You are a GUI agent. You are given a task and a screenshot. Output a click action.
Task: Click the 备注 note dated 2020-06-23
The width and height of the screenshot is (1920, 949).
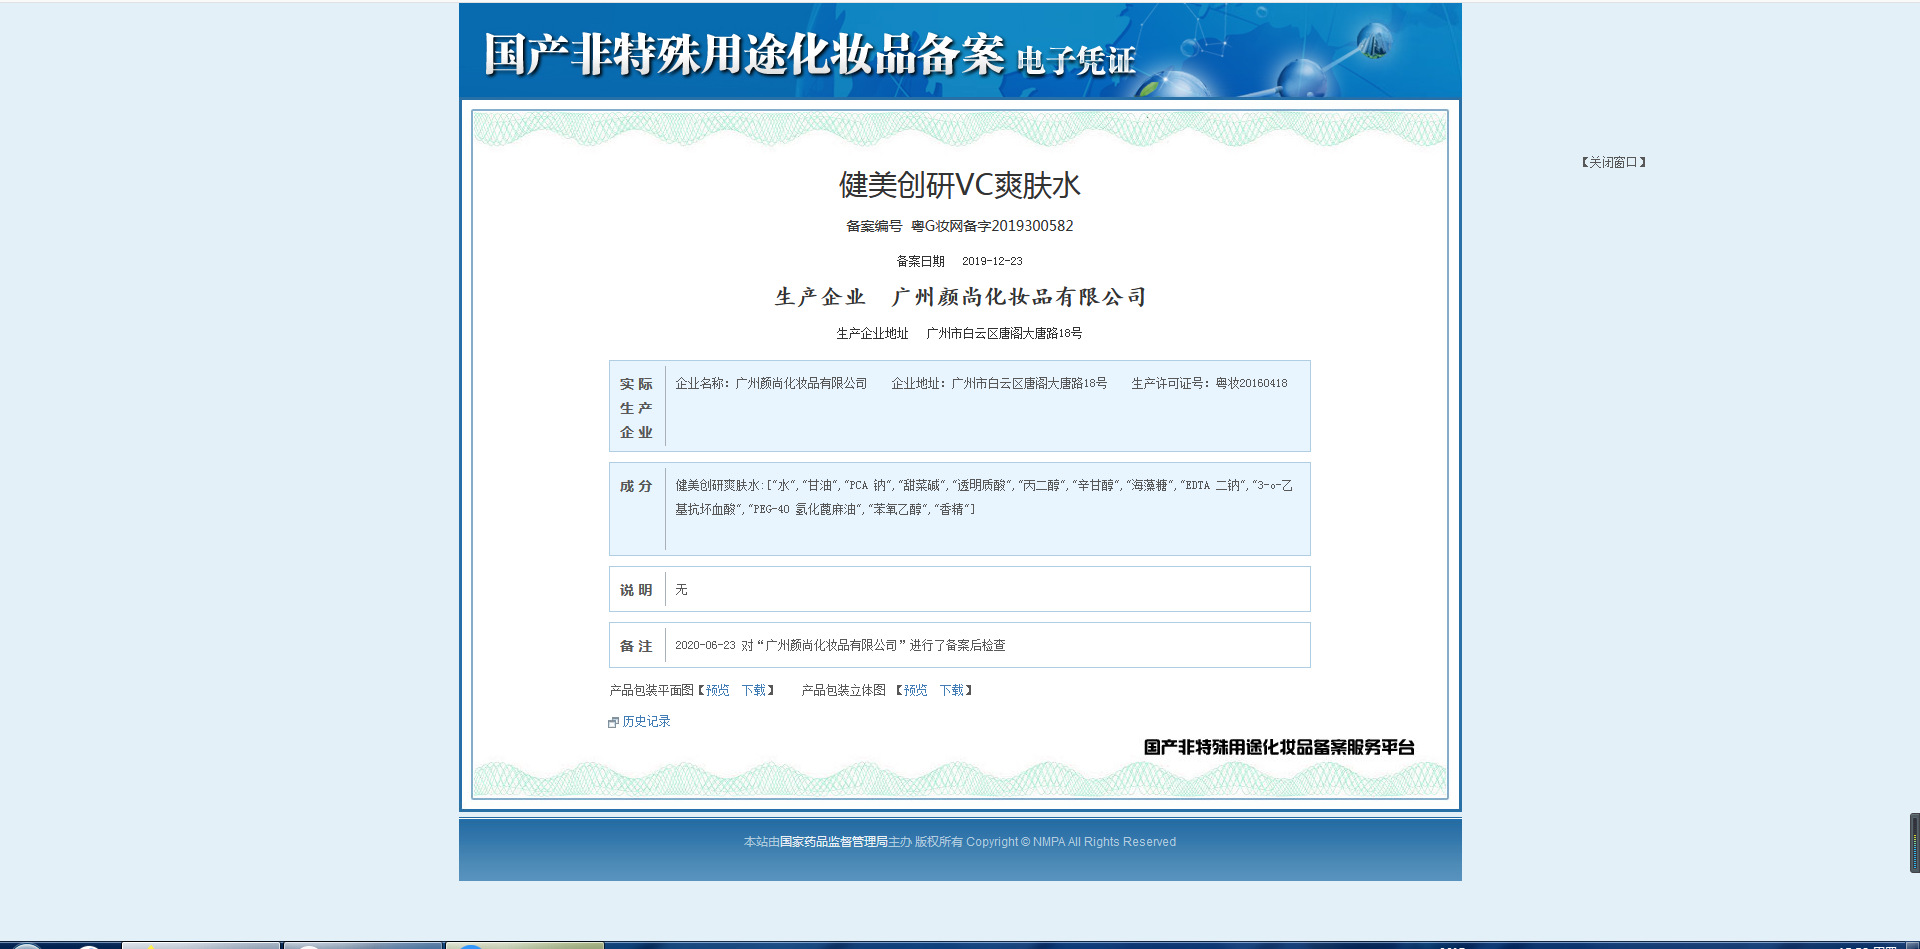(840, 645)
